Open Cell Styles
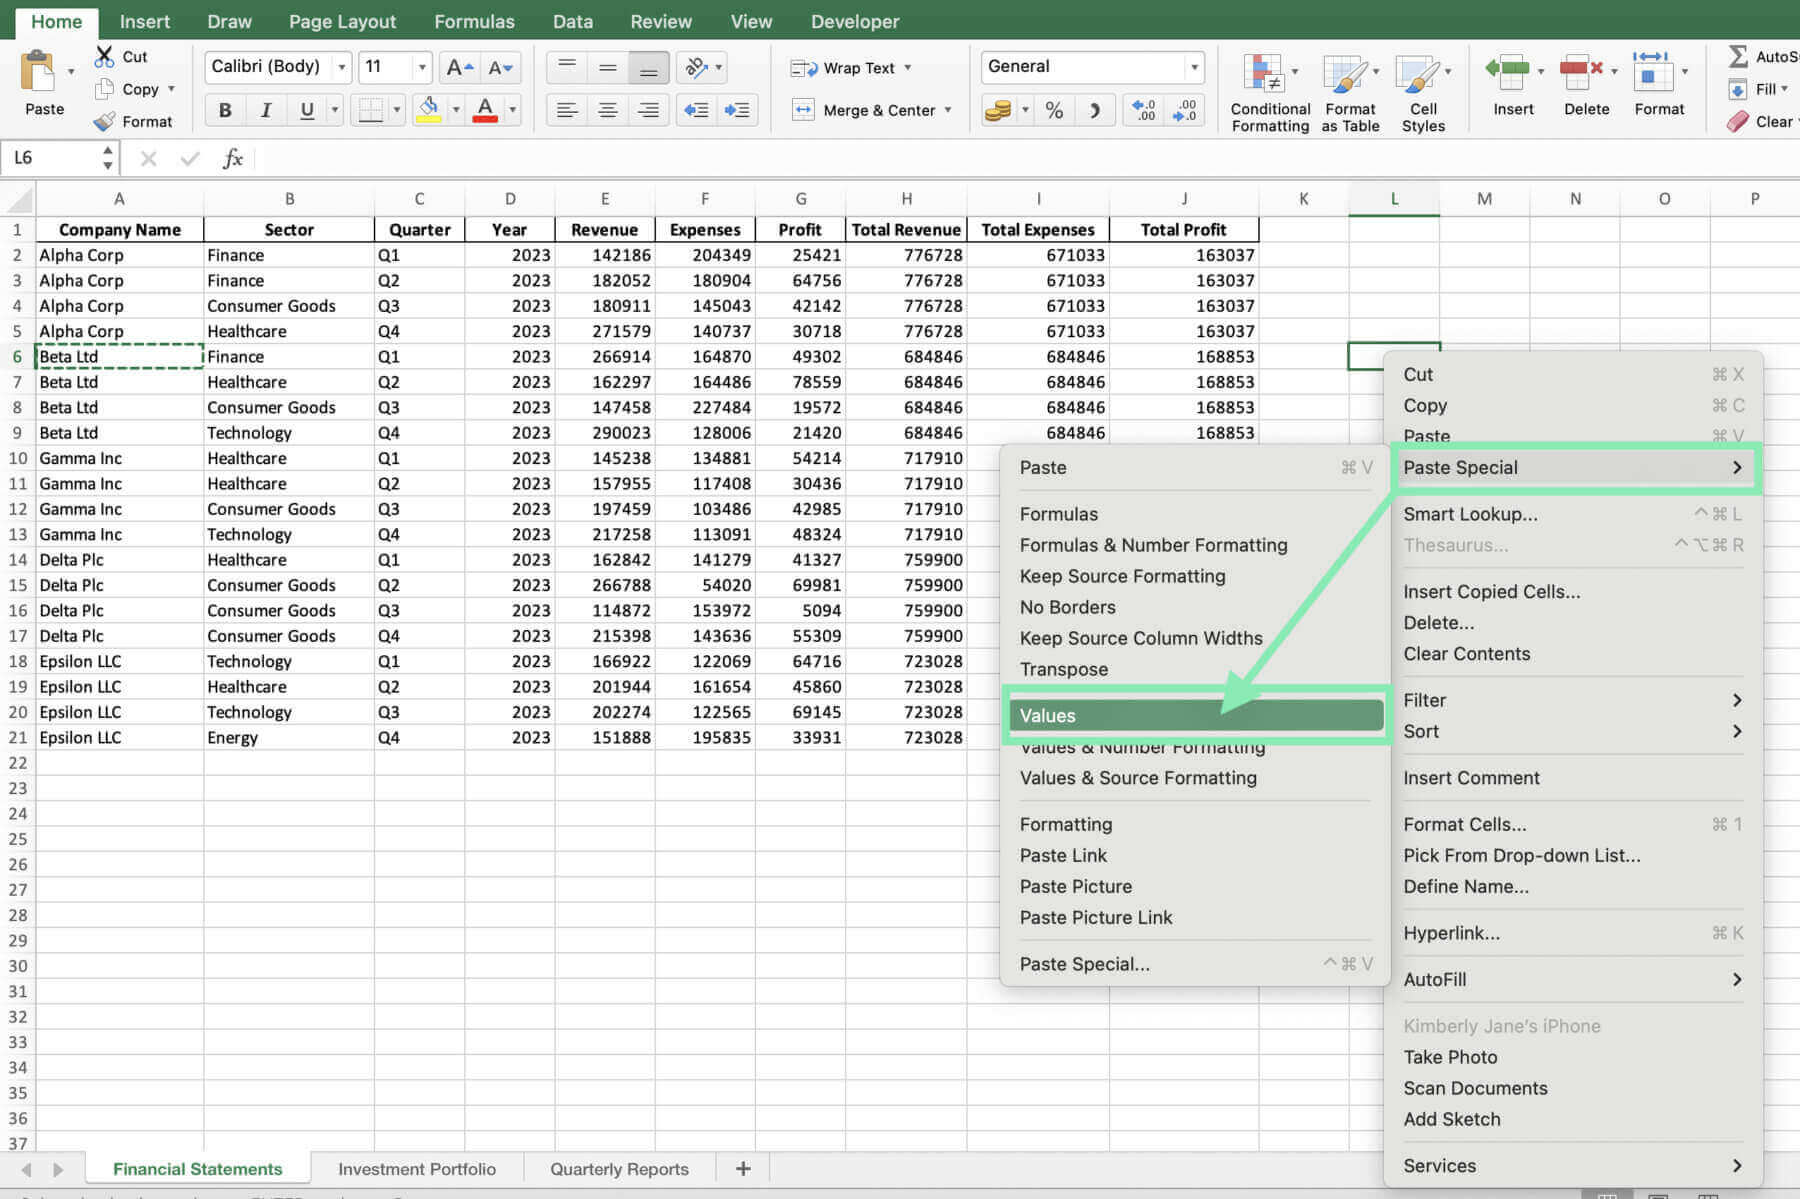Viewport: 1800px width, 1199px height. (x=1423, y=93)
